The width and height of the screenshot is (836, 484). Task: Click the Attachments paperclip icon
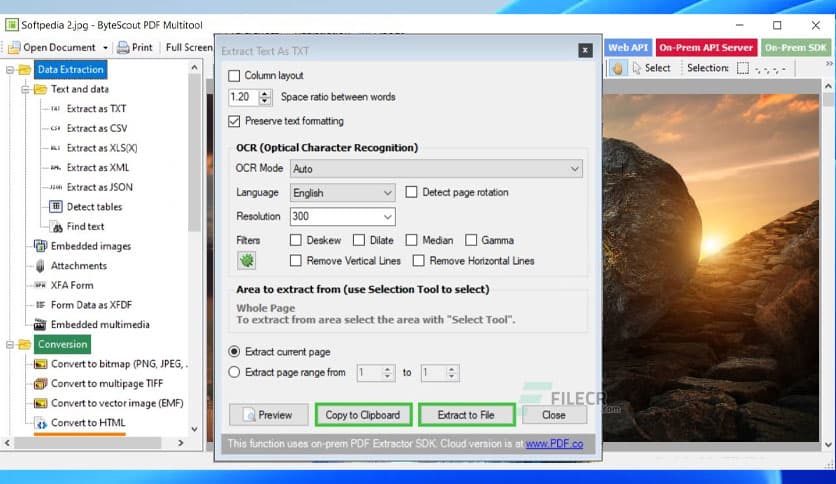coord(40,265)
